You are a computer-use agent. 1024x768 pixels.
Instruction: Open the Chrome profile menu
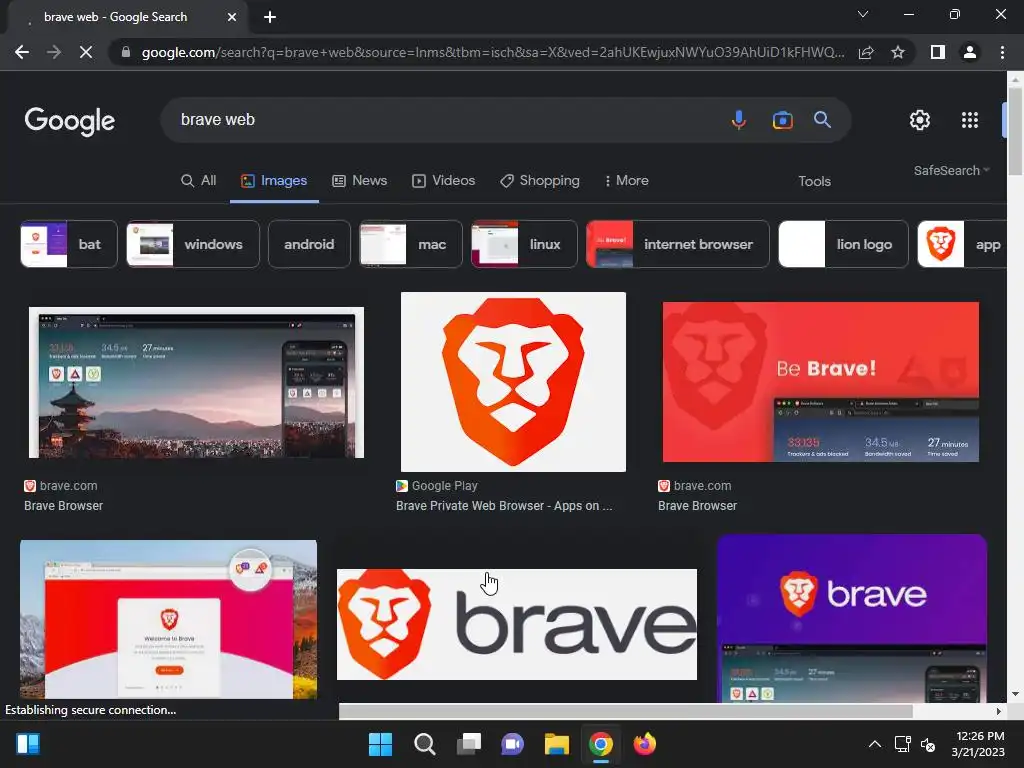(970, 52)
